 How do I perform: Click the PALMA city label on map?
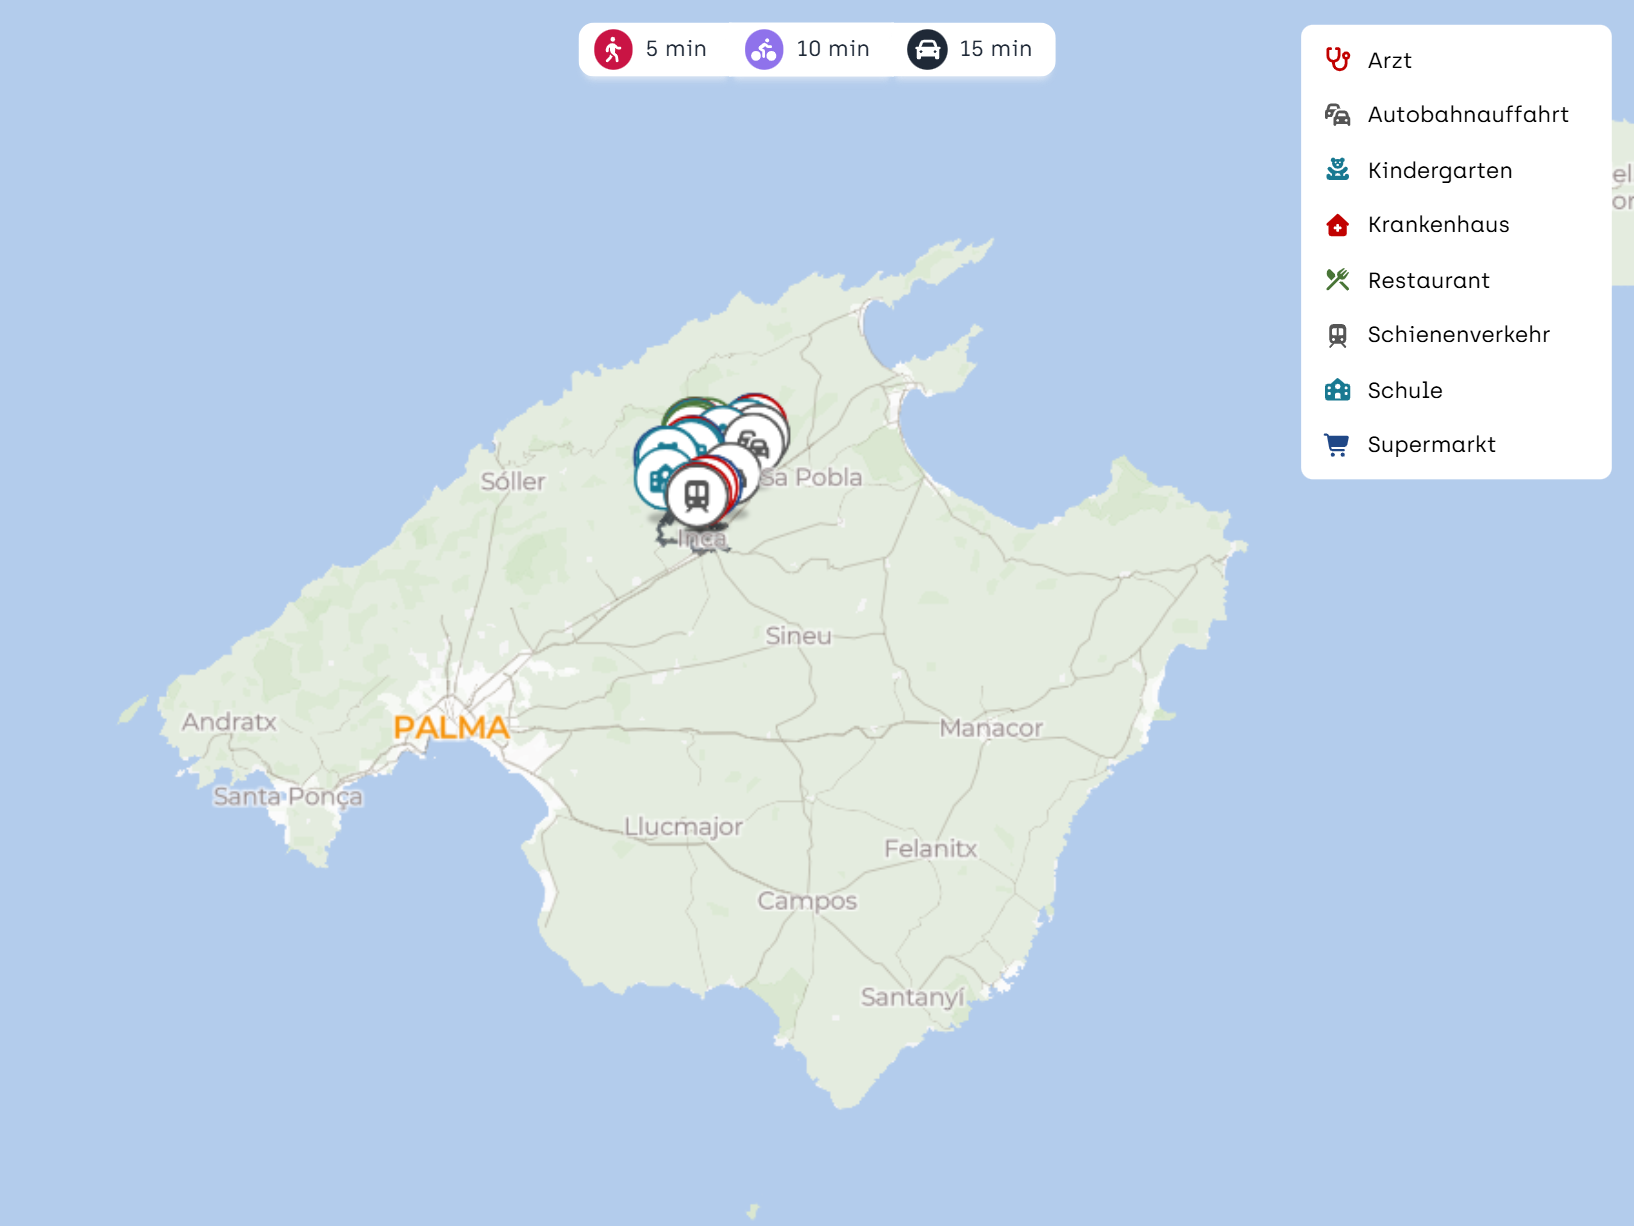[451, 727]
